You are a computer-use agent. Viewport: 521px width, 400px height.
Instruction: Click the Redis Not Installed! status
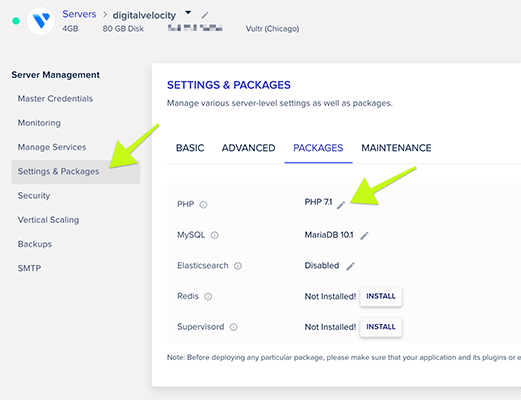coord(330,296)
